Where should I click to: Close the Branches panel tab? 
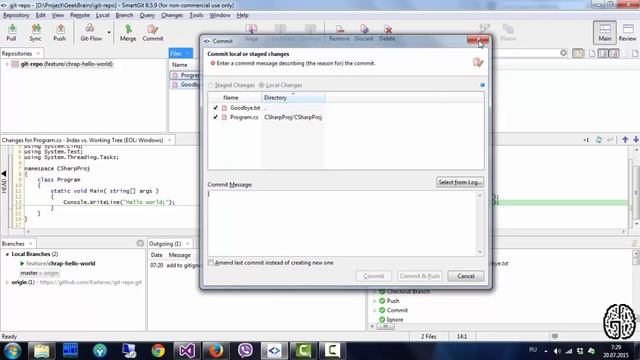[30, 244]
